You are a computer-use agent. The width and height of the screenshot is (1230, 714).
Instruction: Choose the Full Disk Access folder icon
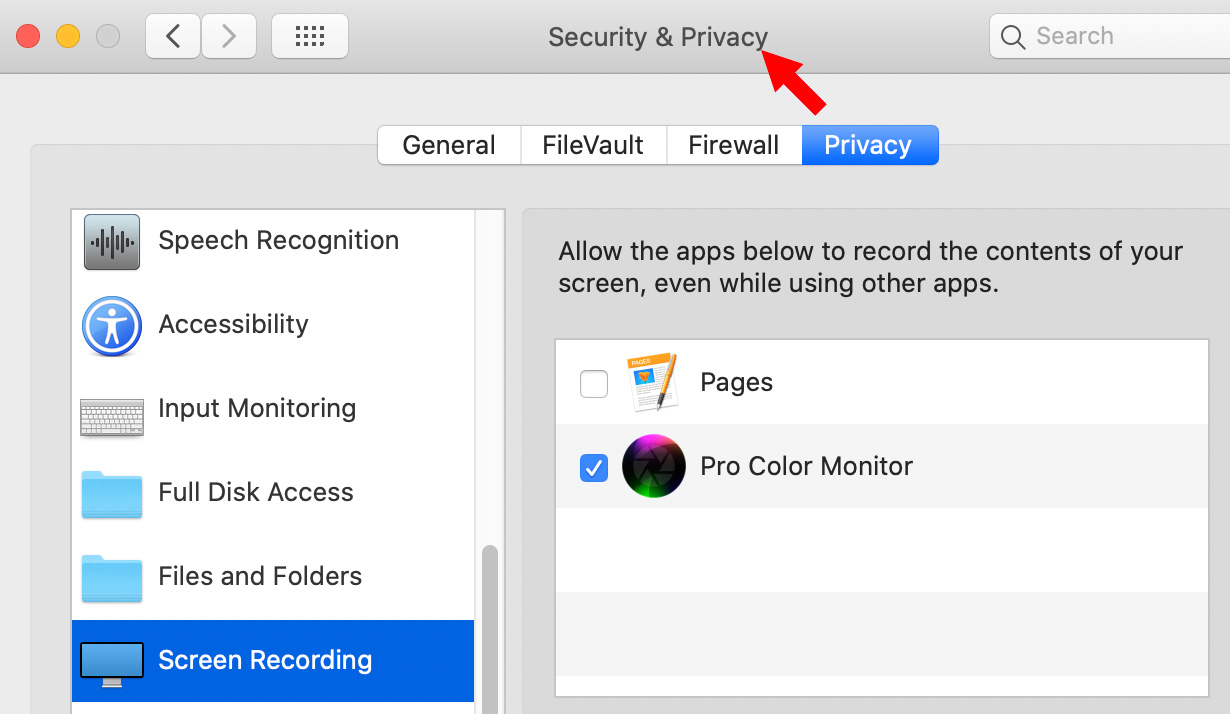tap(111, 494)
